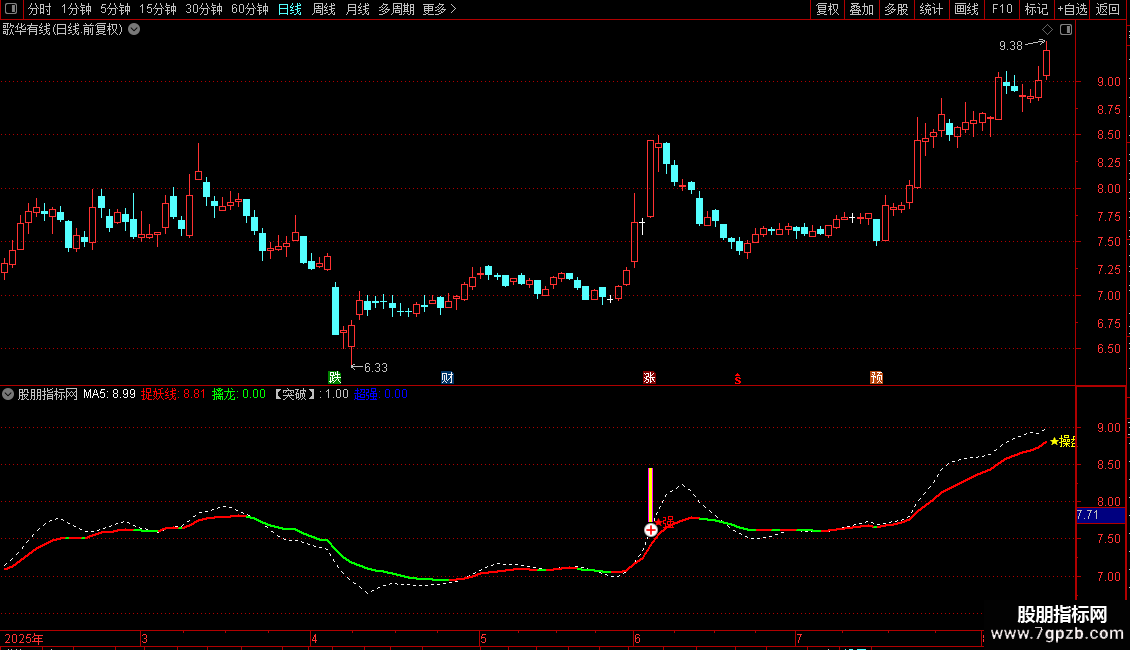This screenshot has width=1130, height=650.
Task: Select the 30分钟 period
Action: (204, 9)
